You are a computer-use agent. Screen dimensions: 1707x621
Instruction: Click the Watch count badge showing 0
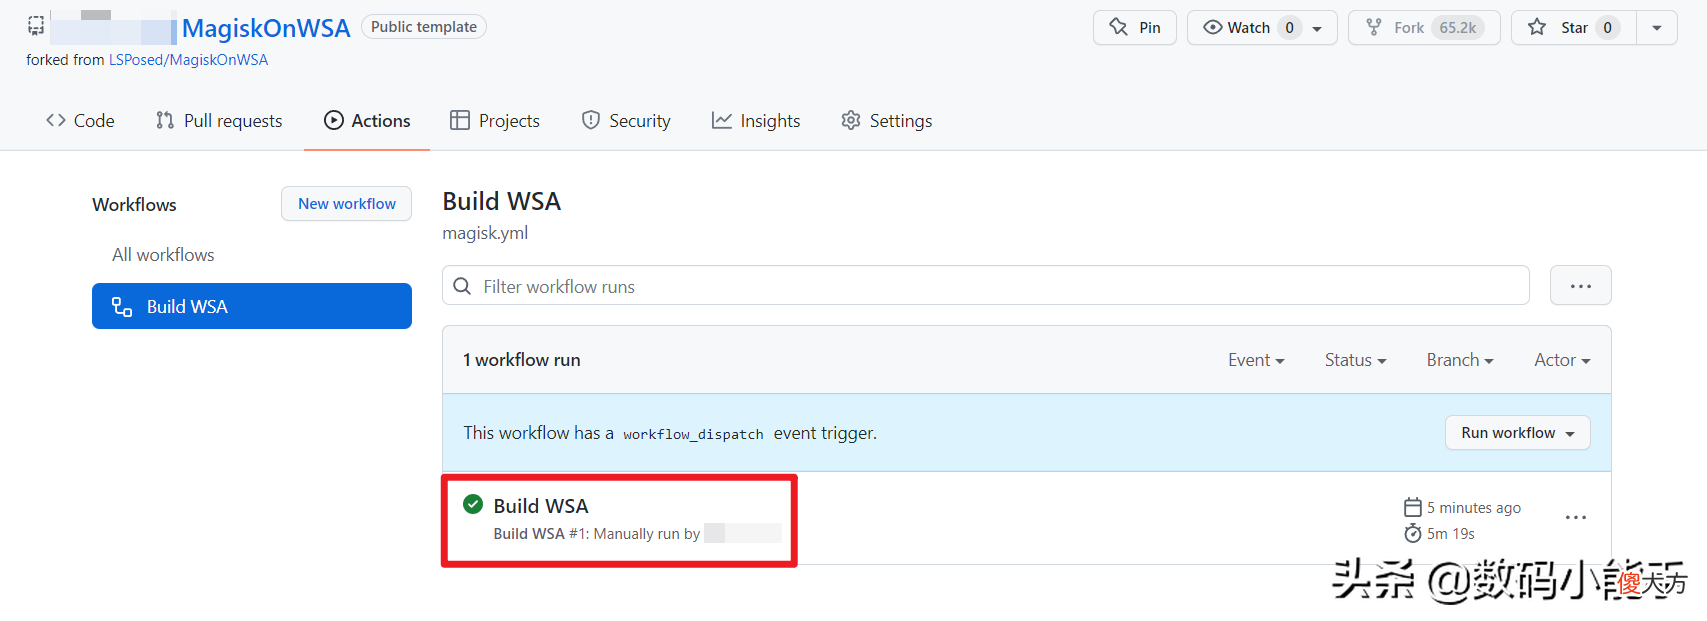click(x=1290, y=28)
